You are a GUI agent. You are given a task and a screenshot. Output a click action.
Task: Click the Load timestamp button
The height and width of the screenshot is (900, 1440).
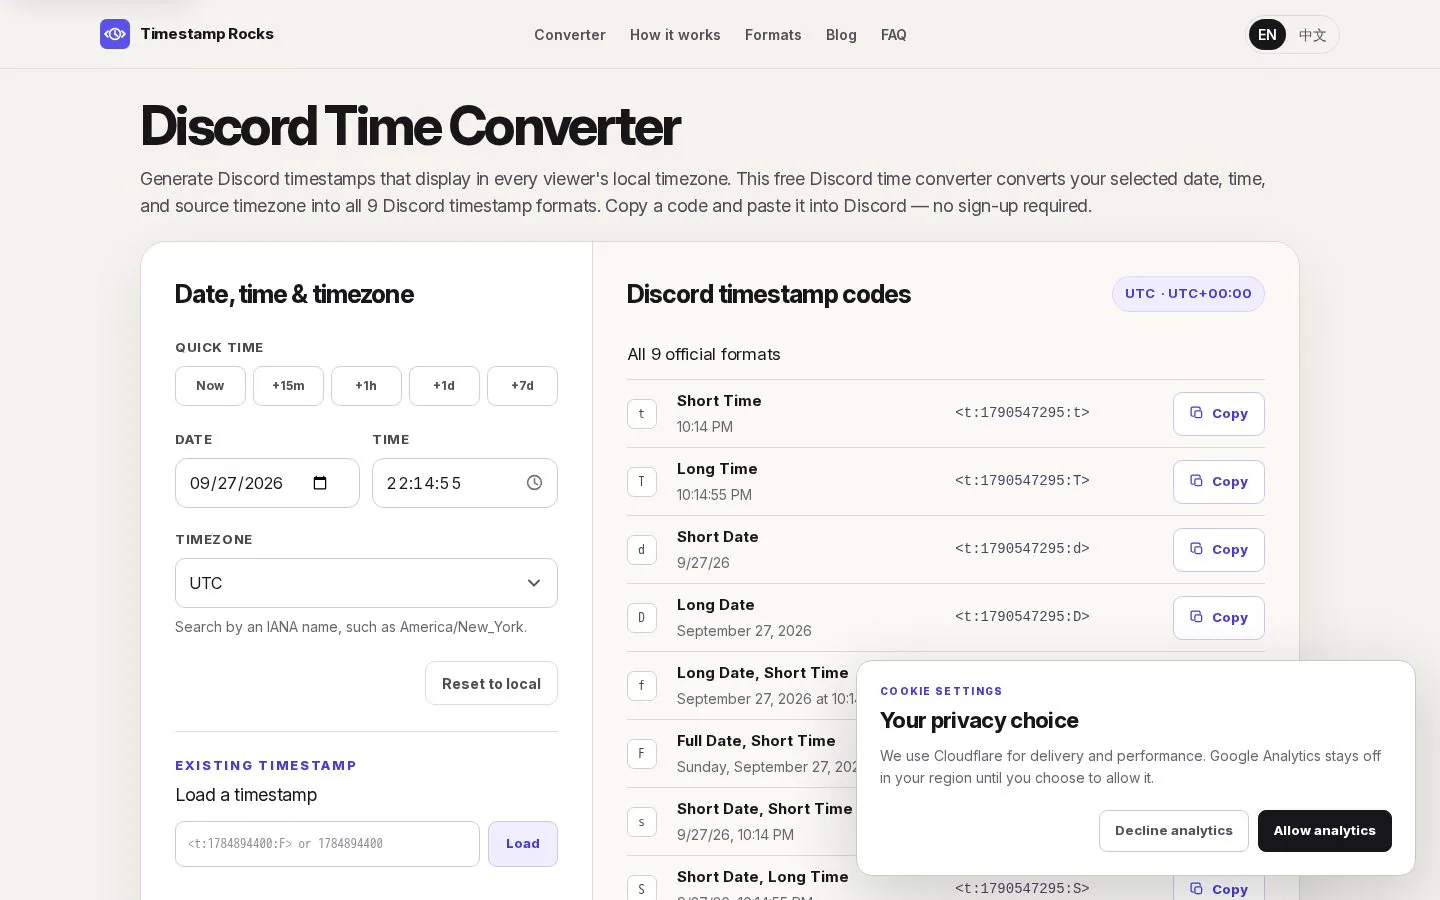pyautogui.click(x=523, y=844)
